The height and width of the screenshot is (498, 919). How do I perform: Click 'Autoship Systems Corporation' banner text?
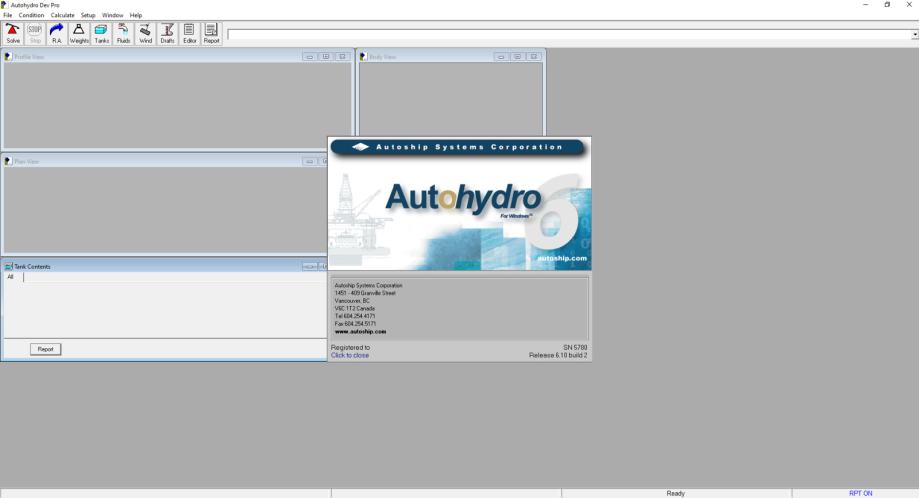pyautogui.click(x=469, y=147)
